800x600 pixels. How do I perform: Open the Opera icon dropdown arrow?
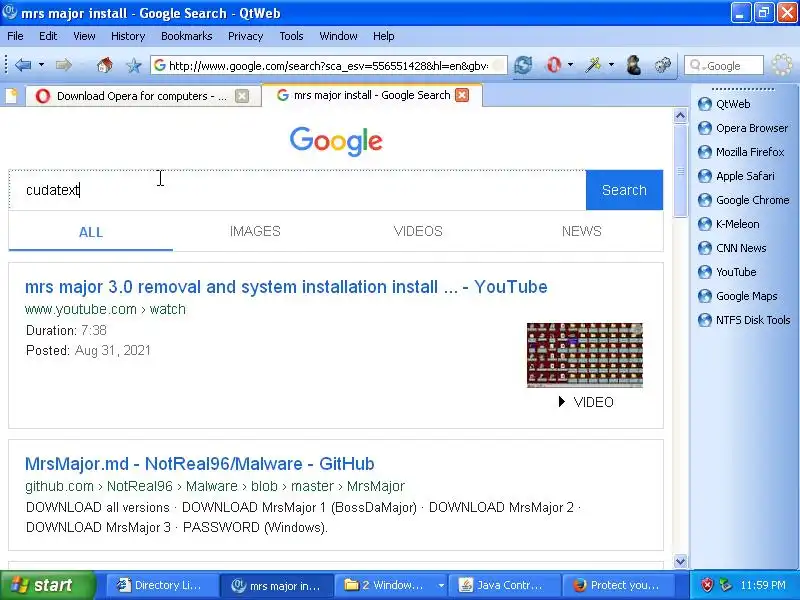tap(570, 65)
